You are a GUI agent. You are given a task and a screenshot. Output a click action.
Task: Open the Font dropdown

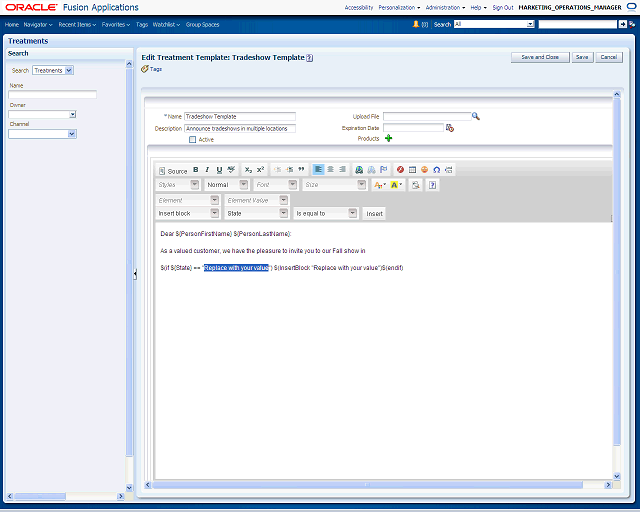pos(275,185)
